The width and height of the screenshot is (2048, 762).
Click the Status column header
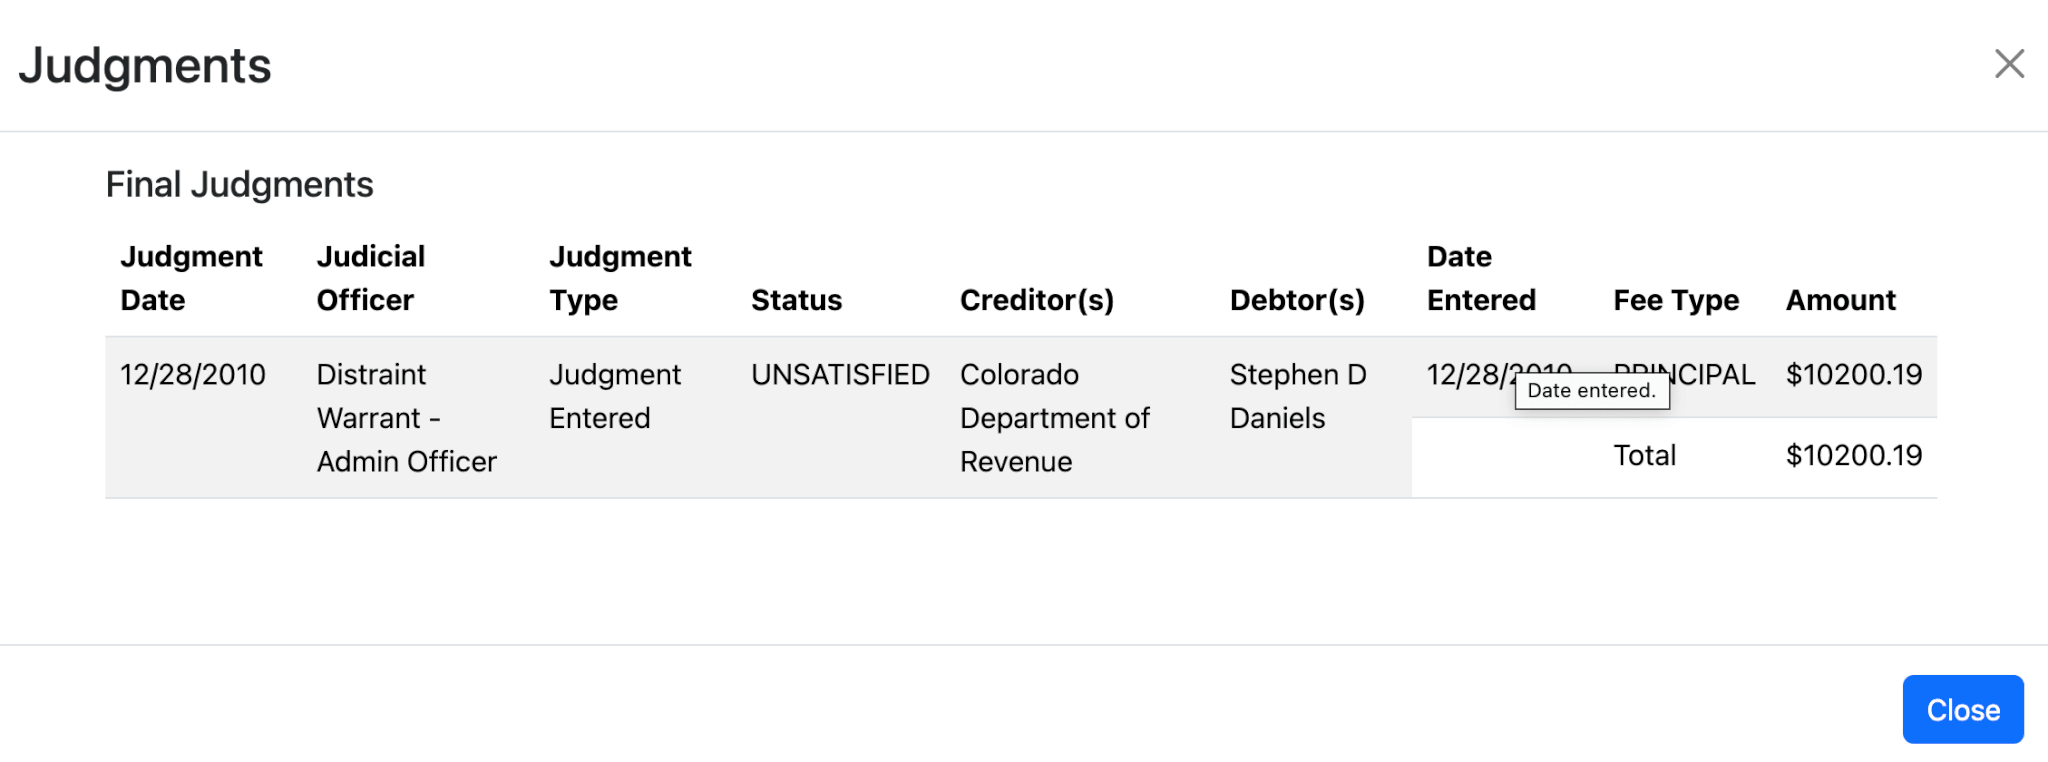pyautogui.click(x=796, y=300)
